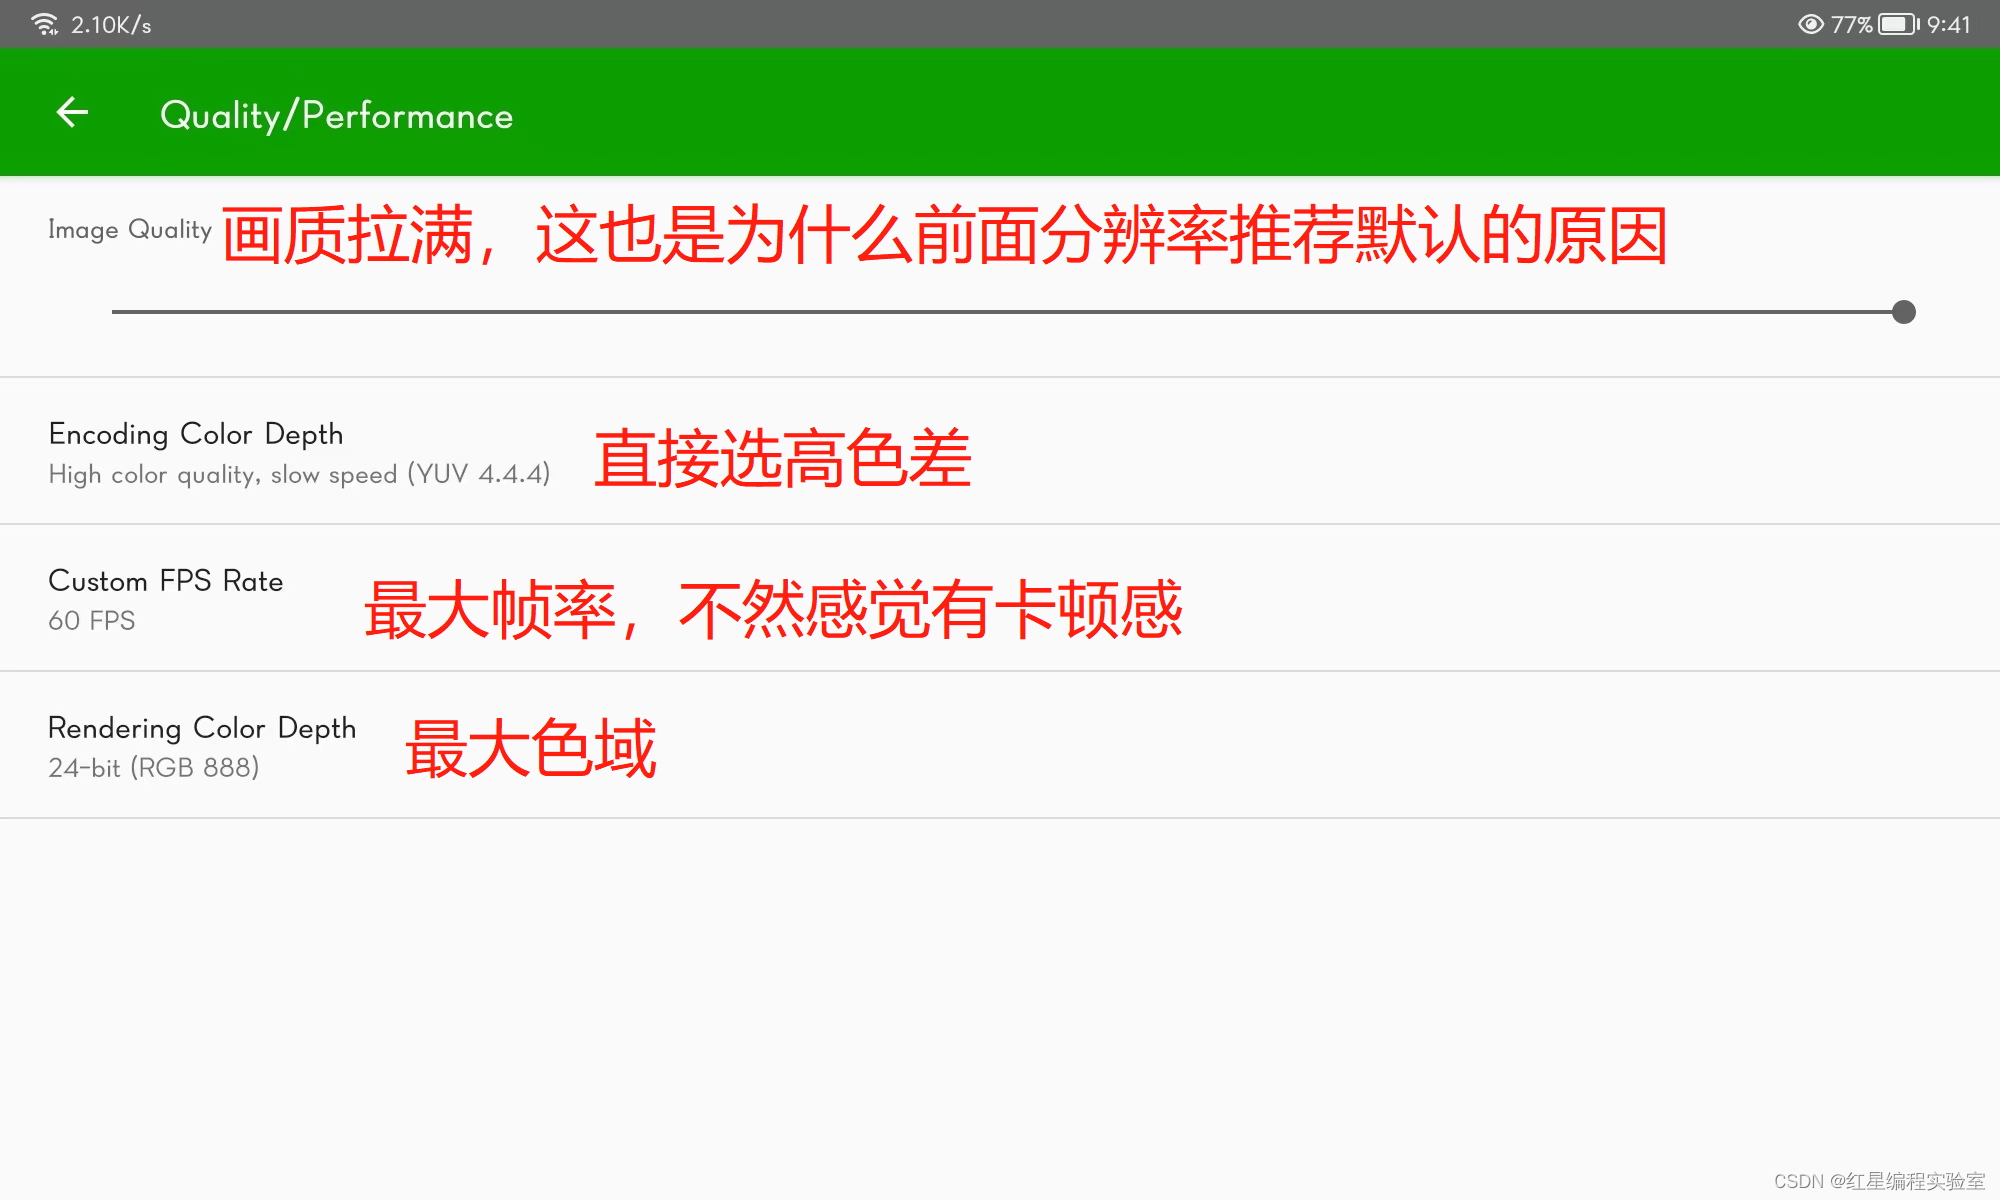Tap the Quality/Performance title
Viewport: 2000px width, 1200px height.
pos(336,115)
